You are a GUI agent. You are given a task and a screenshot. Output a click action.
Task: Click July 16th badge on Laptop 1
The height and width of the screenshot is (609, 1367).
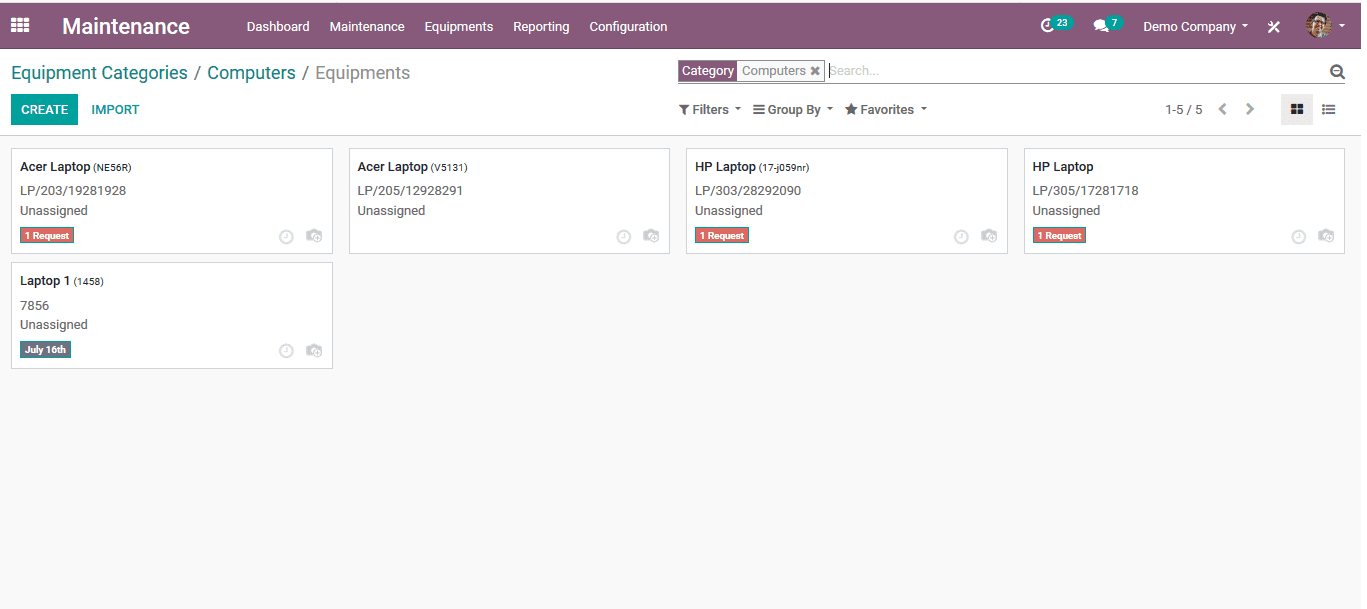coord(45,350)
